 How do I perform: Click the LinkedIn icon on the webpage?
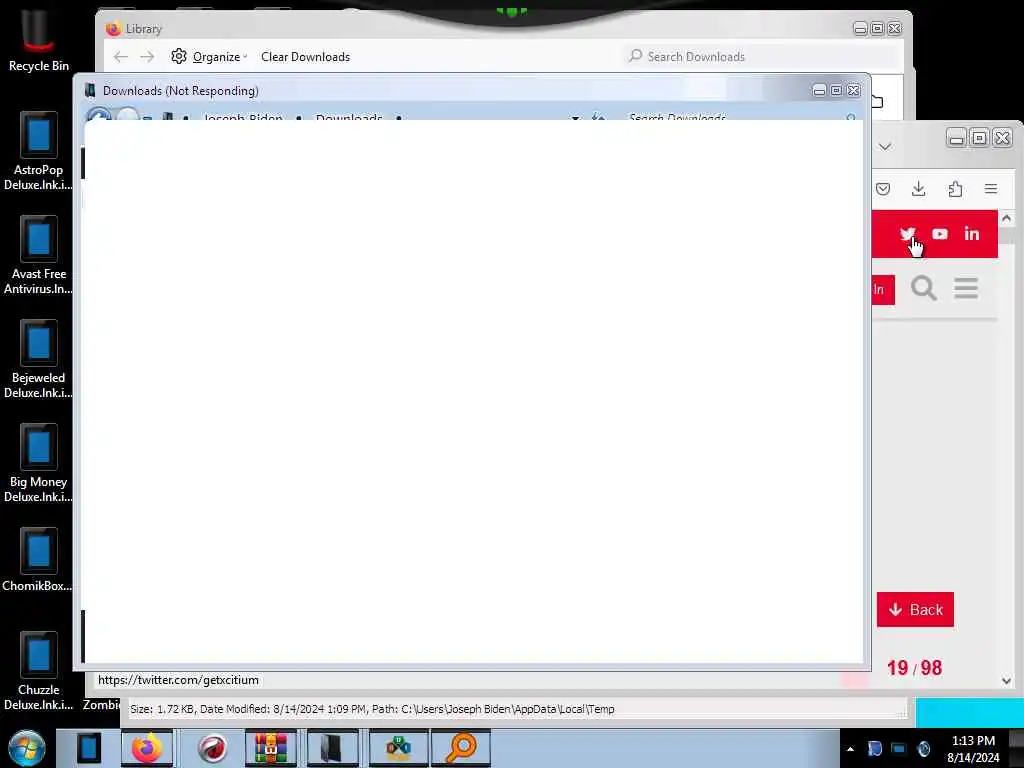point(972,234)
